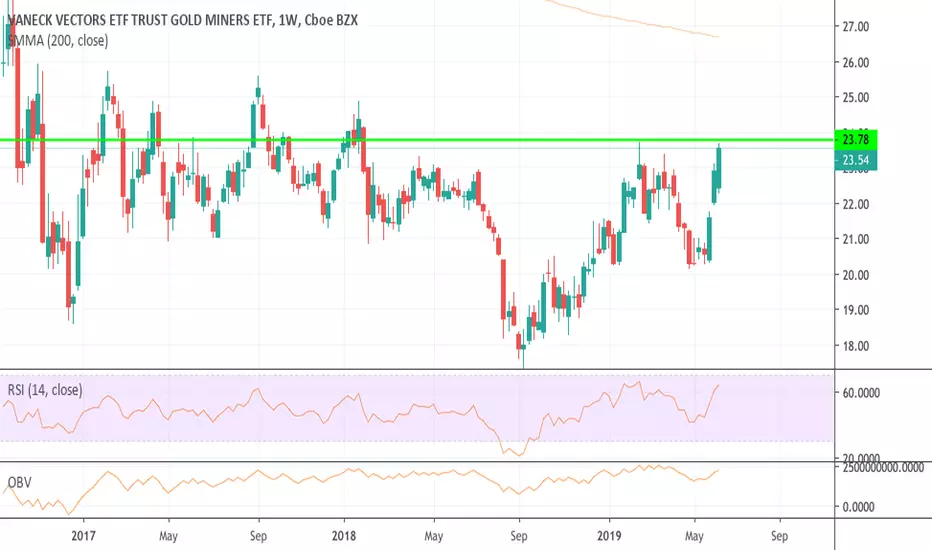
Task: Select the green horizontal resistance line
Action: 417,140
